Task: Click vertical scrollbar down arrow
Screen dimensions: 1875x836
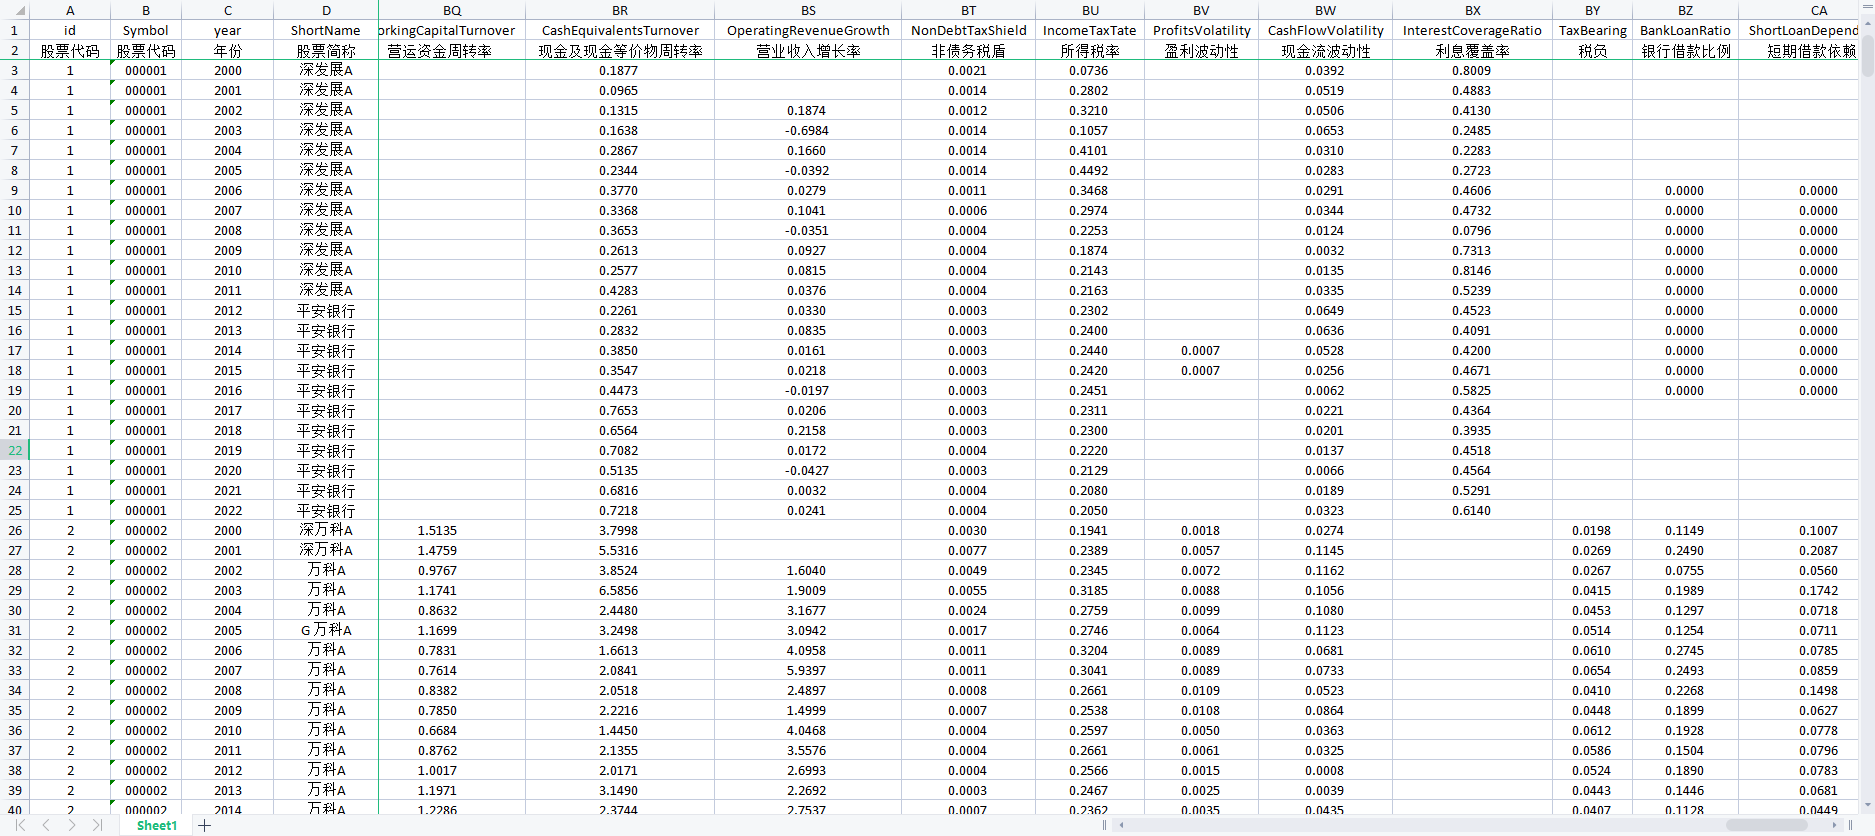Action: (1867, 805)
